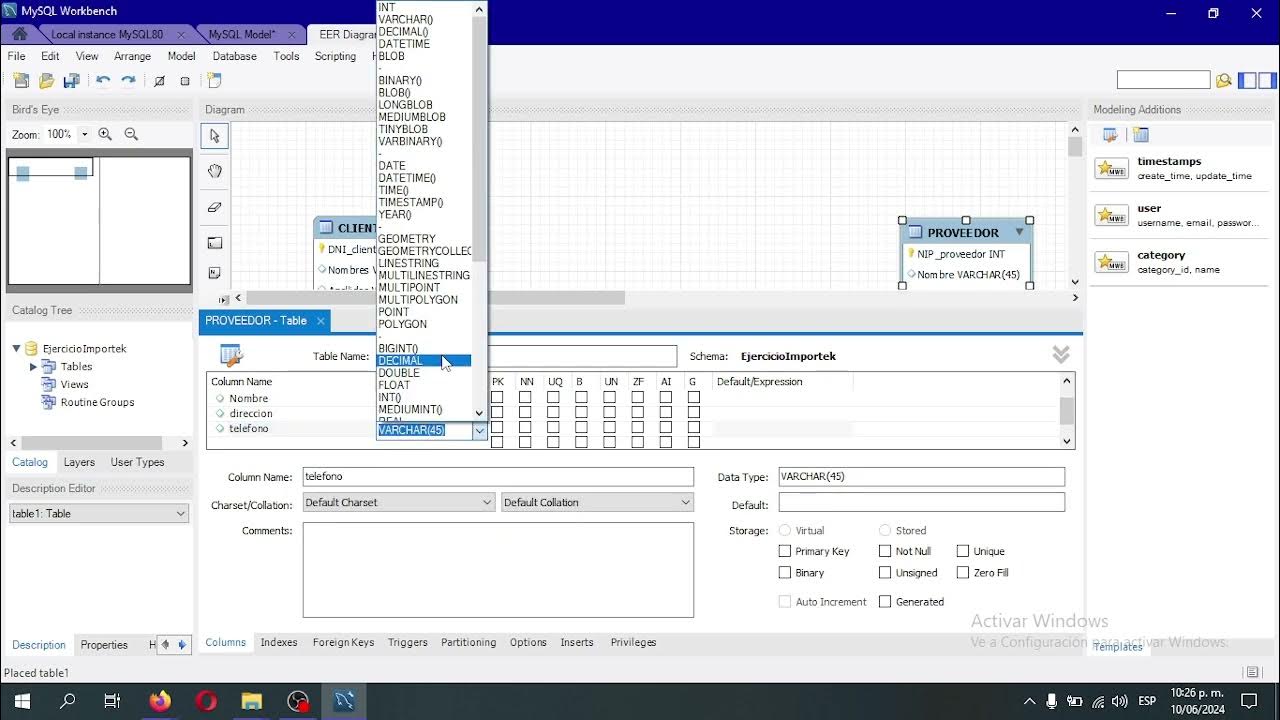1280x720 pixels.
Task: Select the eraser tool
Action: point(214,207)
